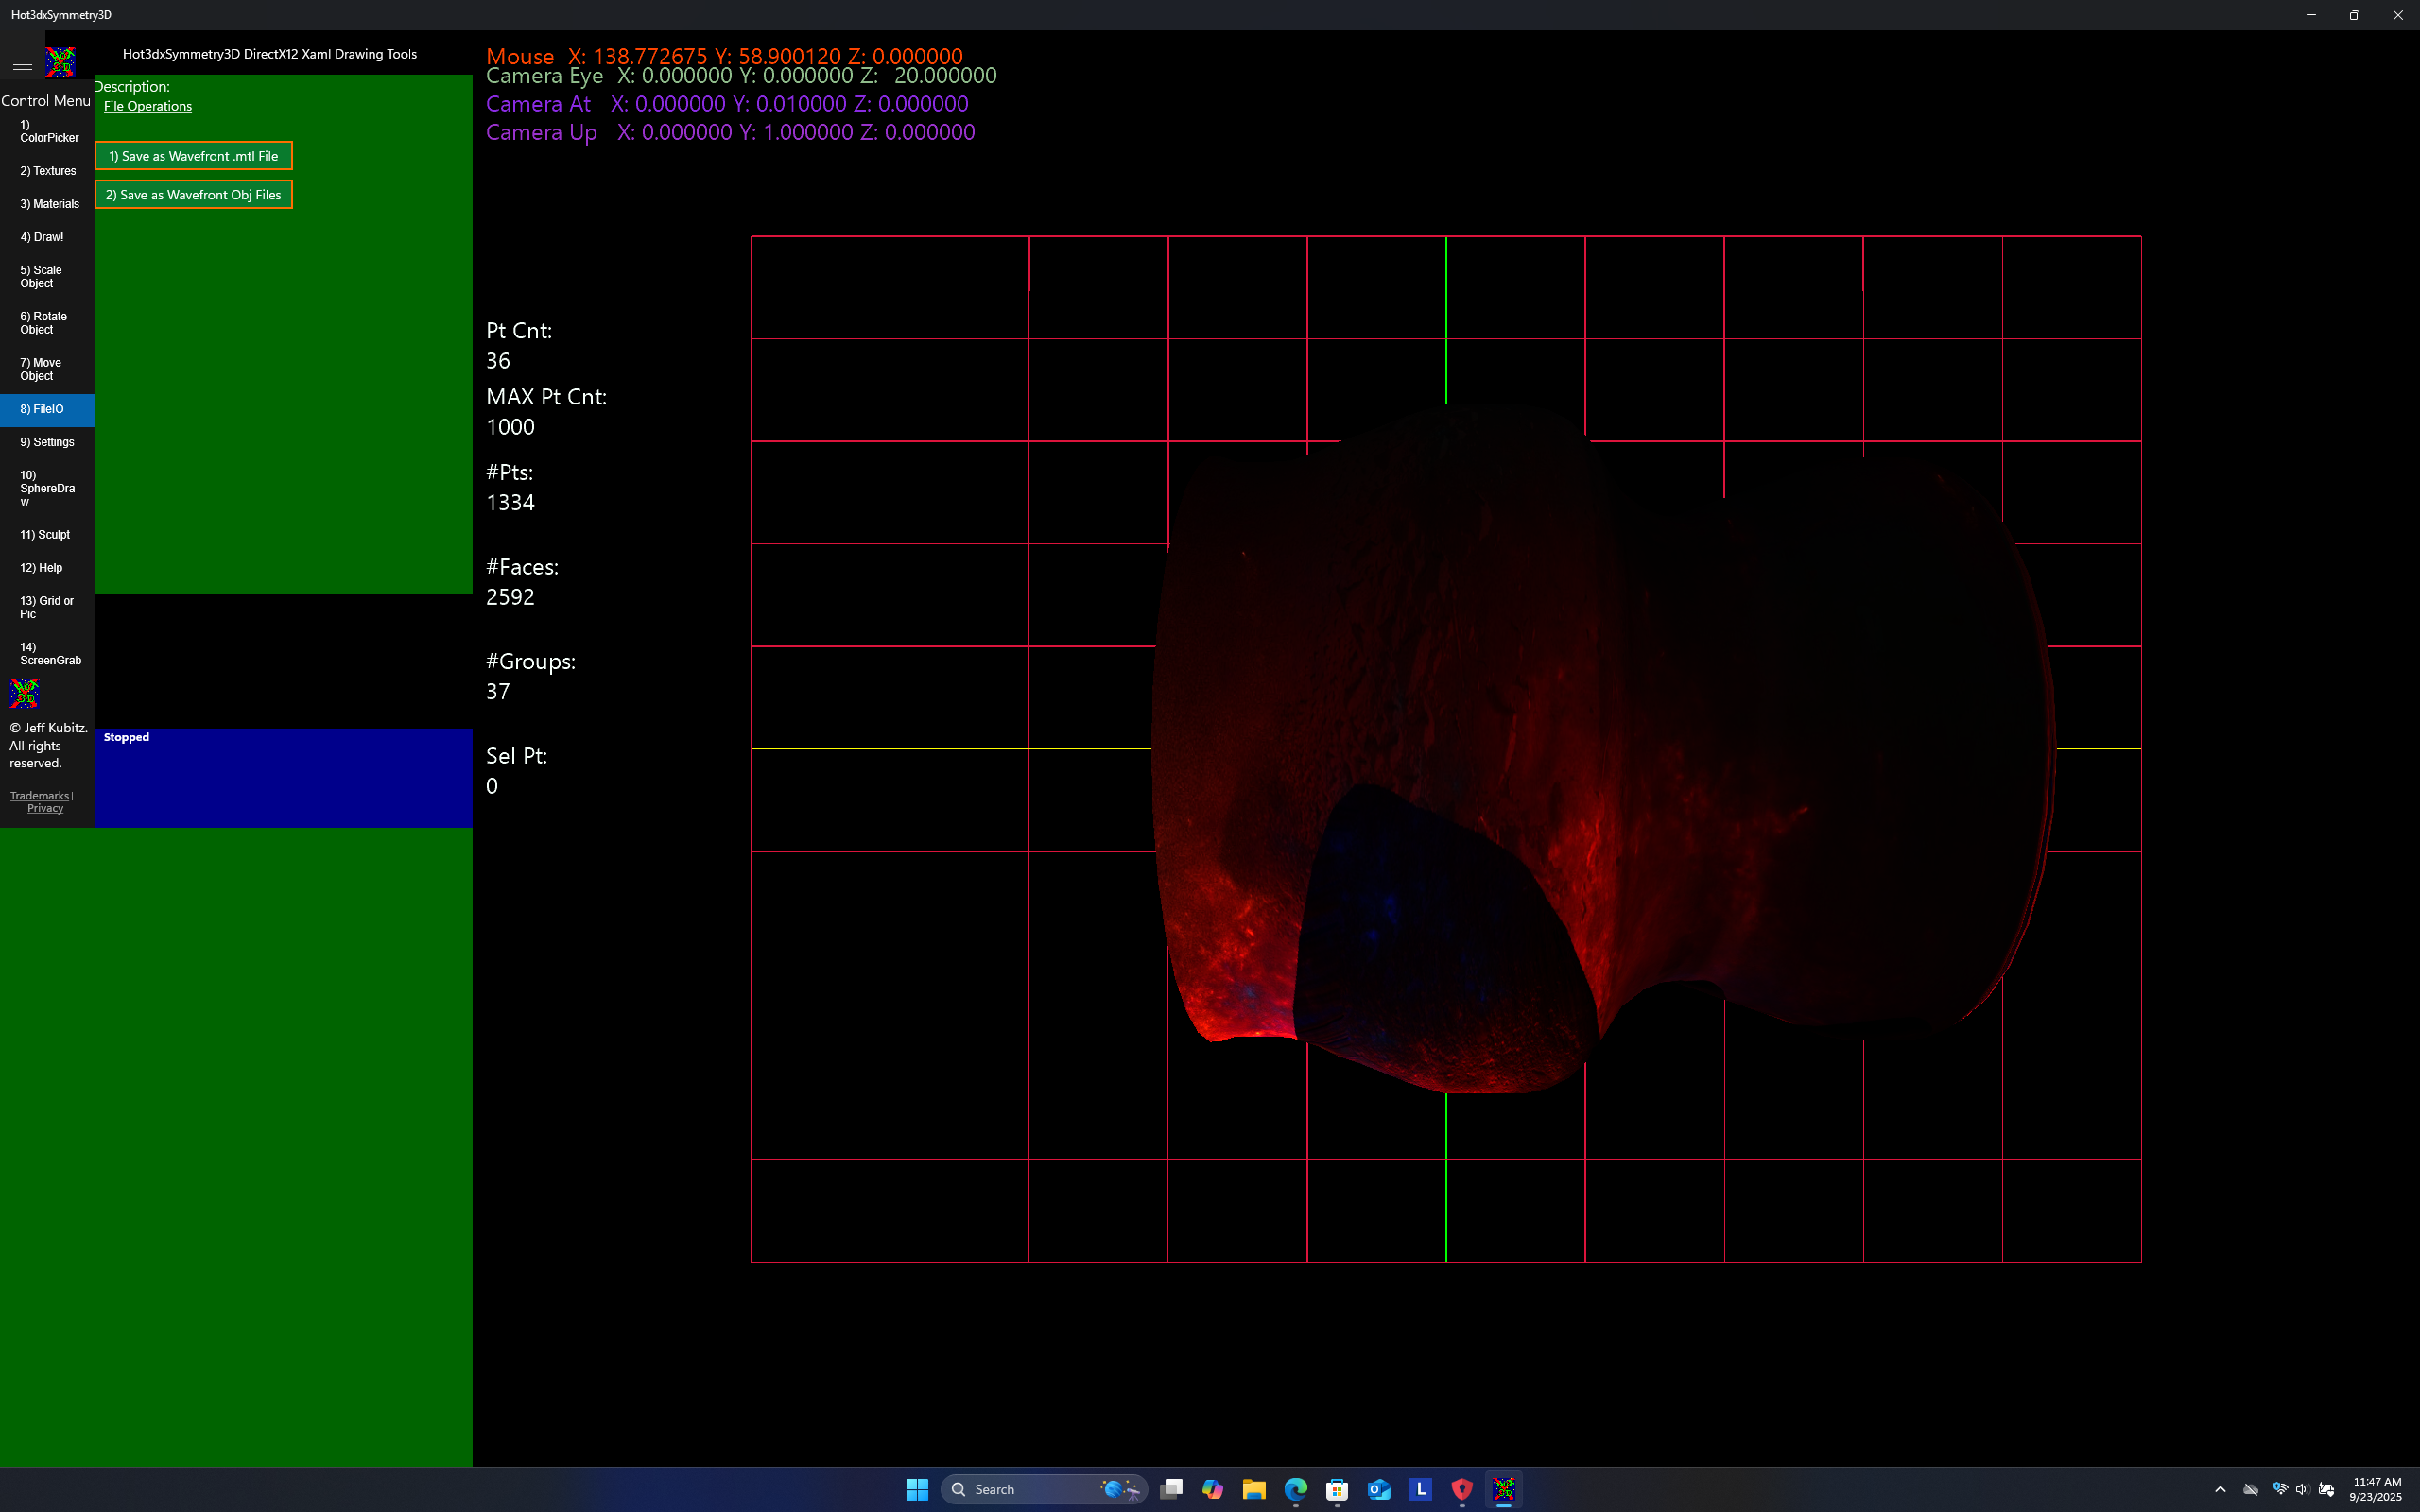Open File Explorer from the taskbar
The width and height of the screenshot is (2420, 1512).
tap(1253, 1489)
